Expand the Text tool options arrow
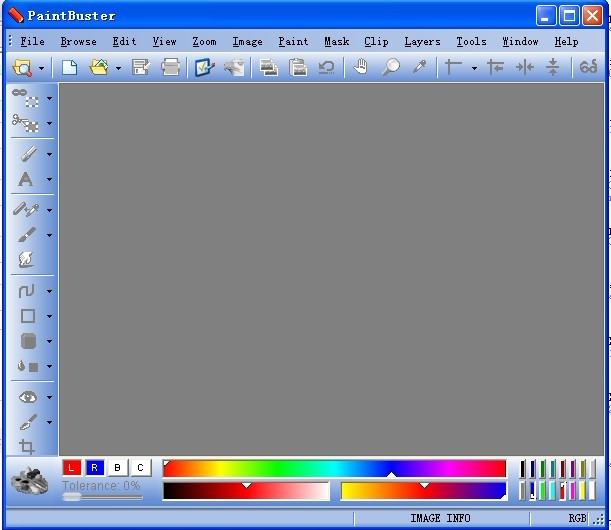 [x=49, y=180]
